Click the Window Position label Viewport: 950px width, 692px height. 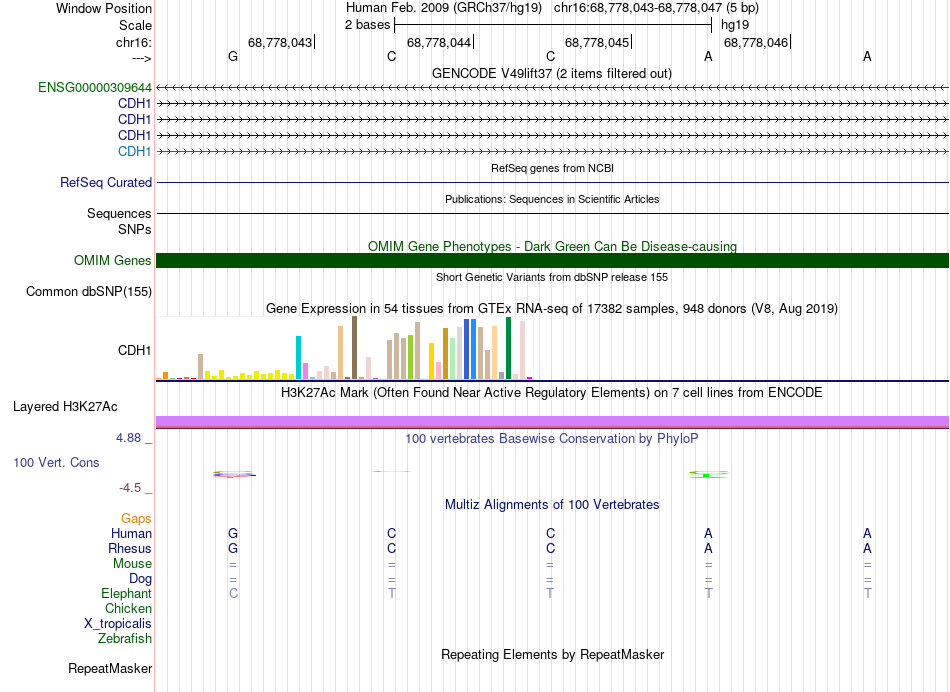point(104,8)
